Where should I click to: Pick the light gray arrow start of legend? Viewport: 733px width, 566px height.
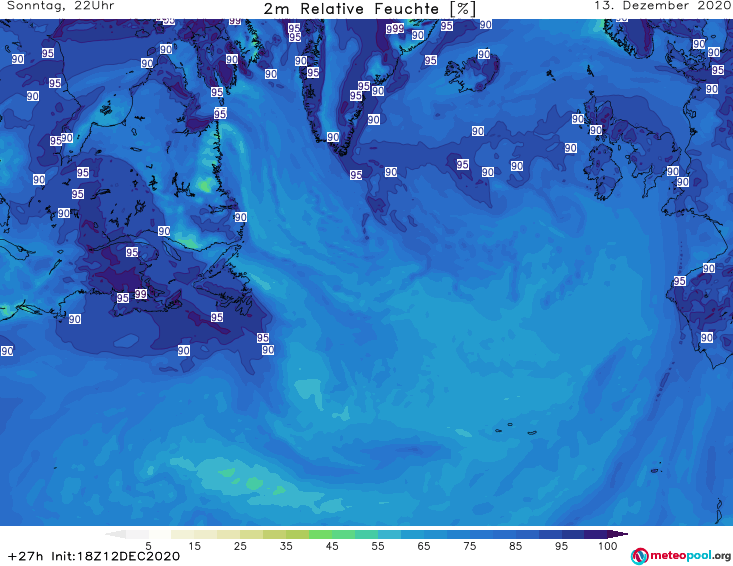(x=116, y=534)
